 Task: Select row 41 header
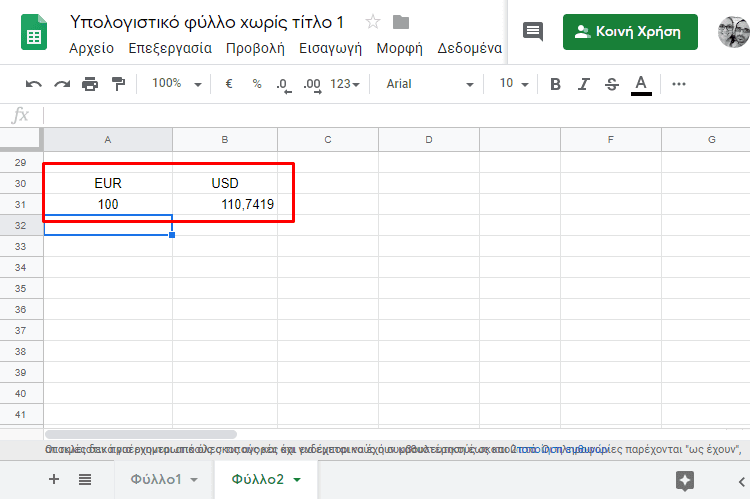pos(21,414)
